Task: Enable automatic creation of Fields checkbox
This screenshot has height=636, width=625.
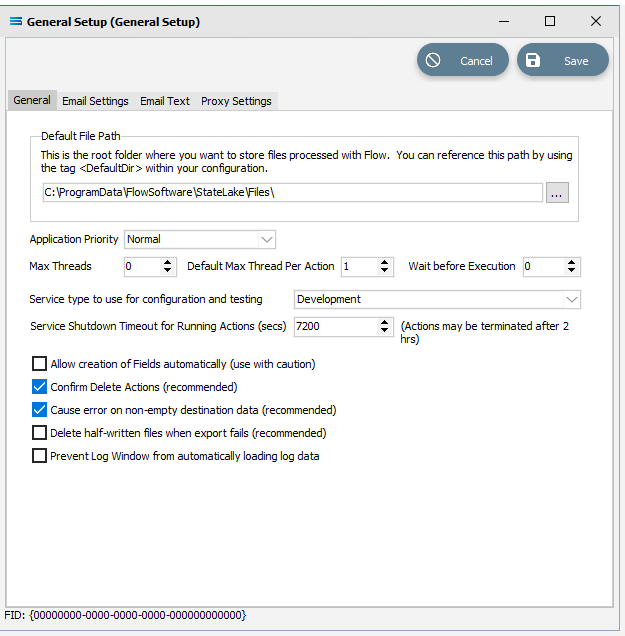Action: (39, 364)
